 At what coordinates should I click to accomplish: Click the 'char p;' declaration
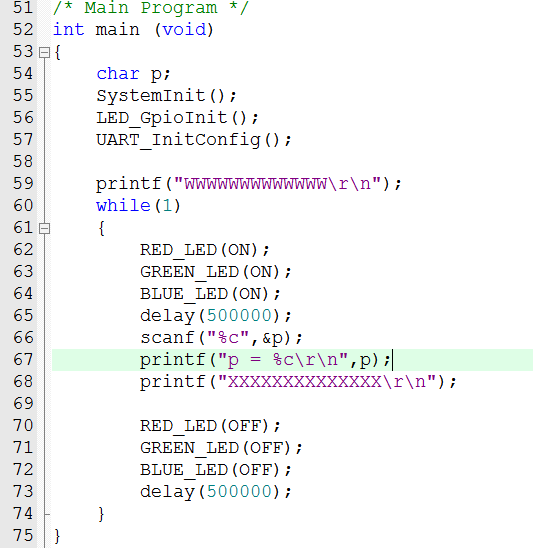(133, 74)
